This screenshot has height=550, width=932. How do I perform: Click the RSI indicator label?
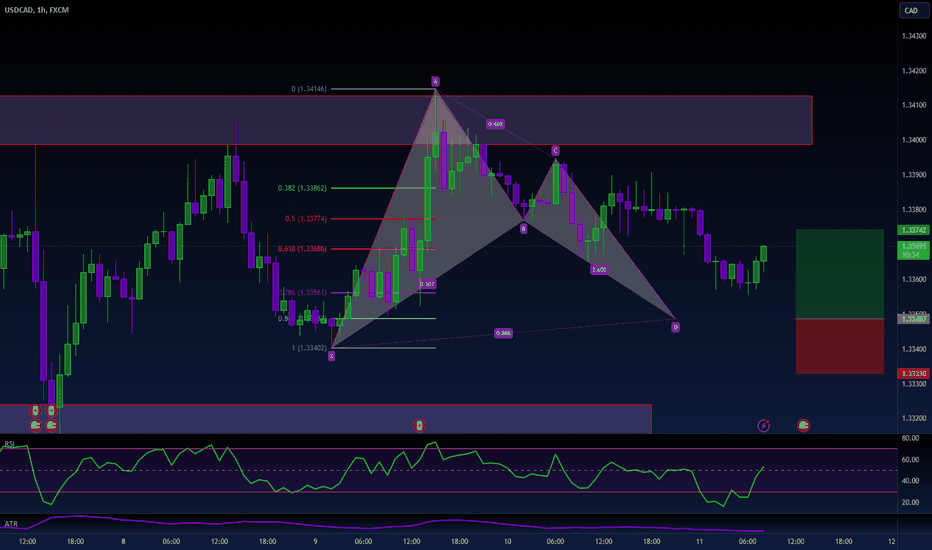click(10, 444)
